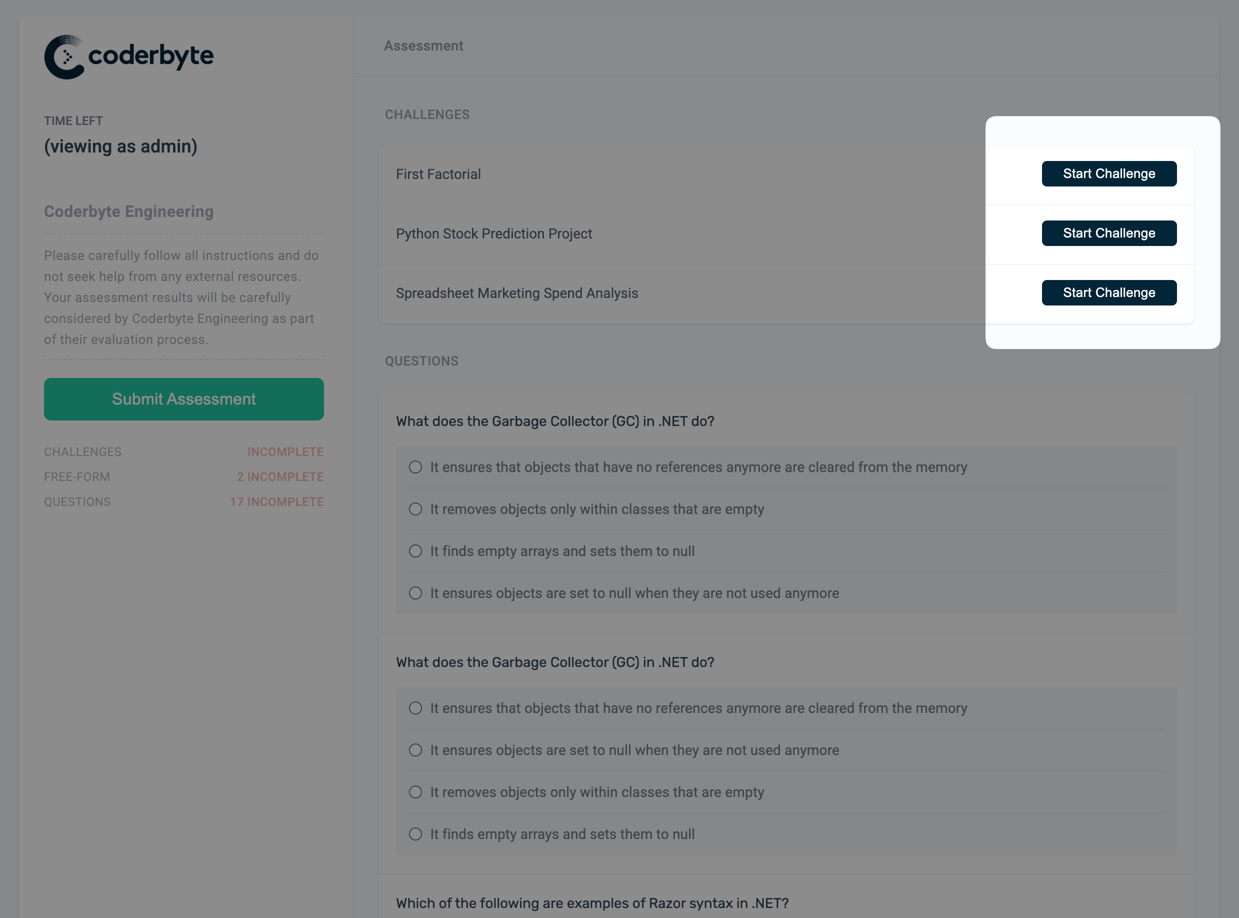Pick 'finds empty arrays' option in first GC question
The image size is (1239, 918).
pyautogui.click(x=416, y=551)
